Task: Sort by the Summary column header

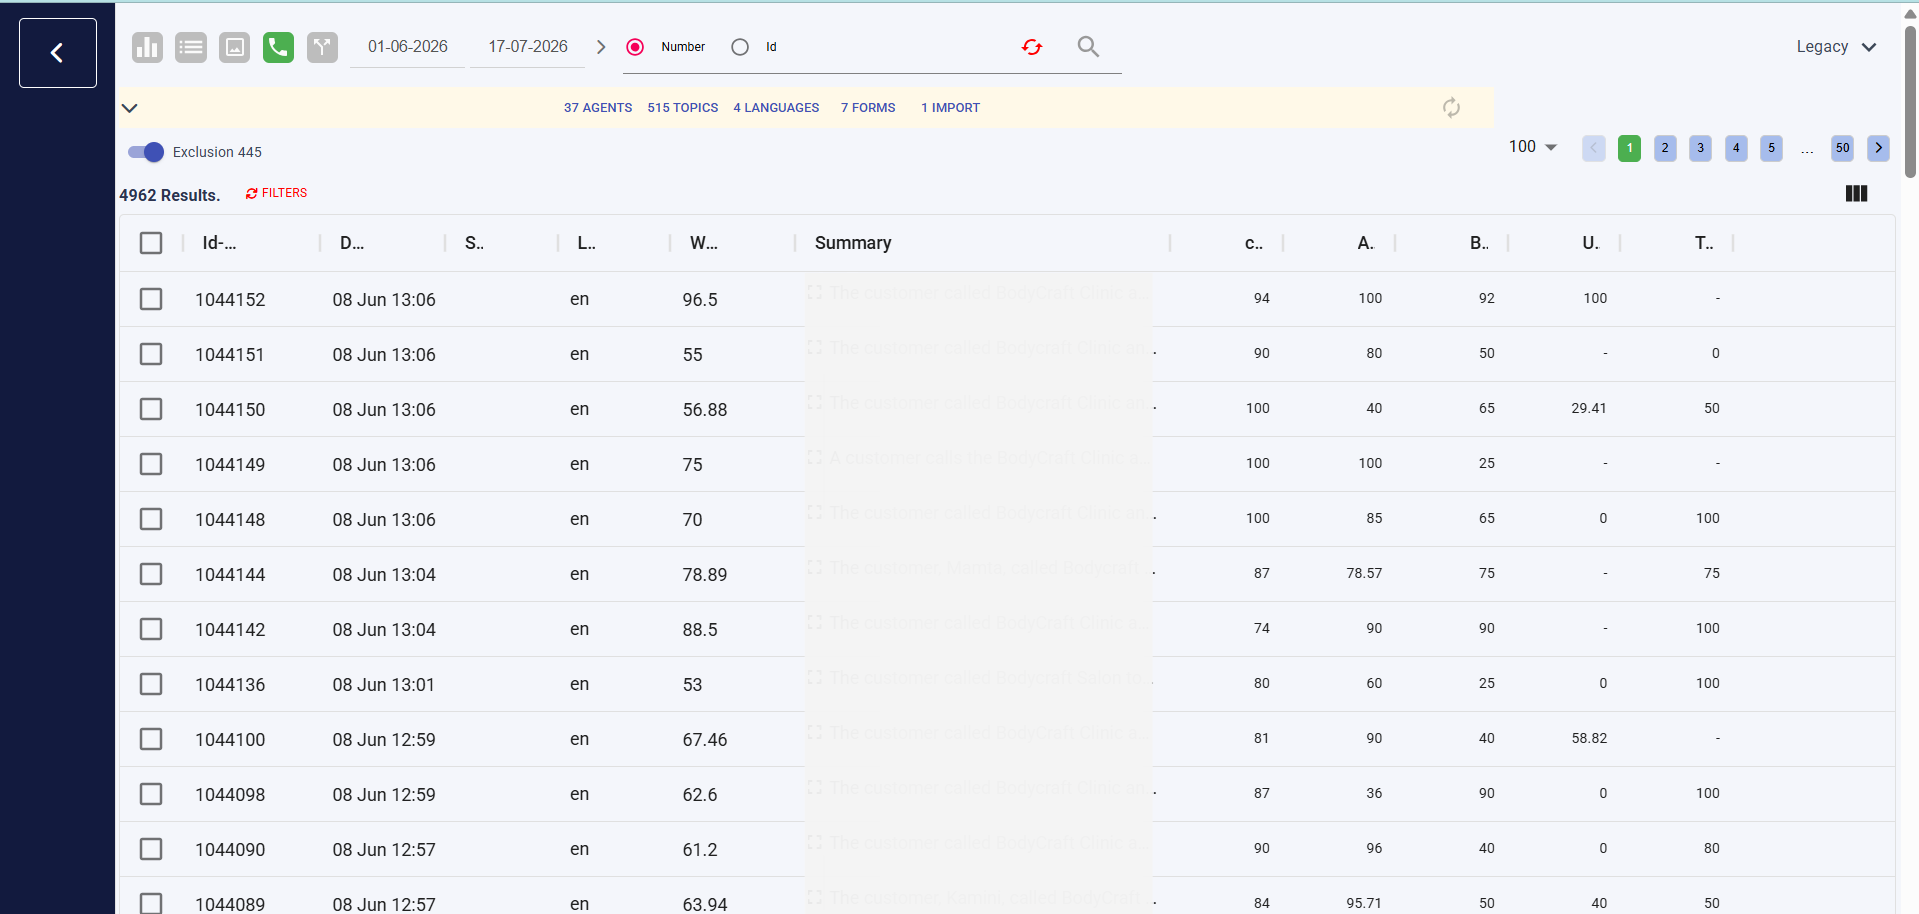Action: (853, 243)
